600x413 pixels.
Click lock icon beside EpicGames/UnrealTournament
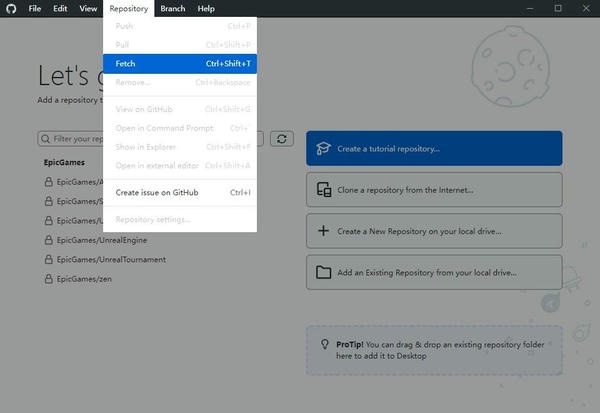(x=49, y=260)
